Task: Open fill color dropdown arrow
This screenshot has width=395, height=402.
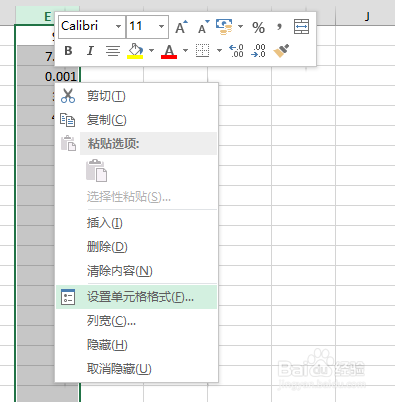Action: click(152, 51)
